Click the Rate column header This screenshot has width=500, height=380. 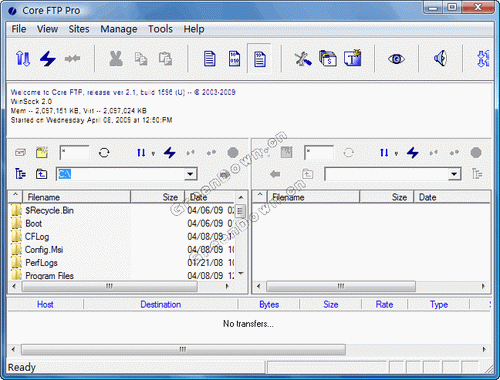[x=384, y=304]
